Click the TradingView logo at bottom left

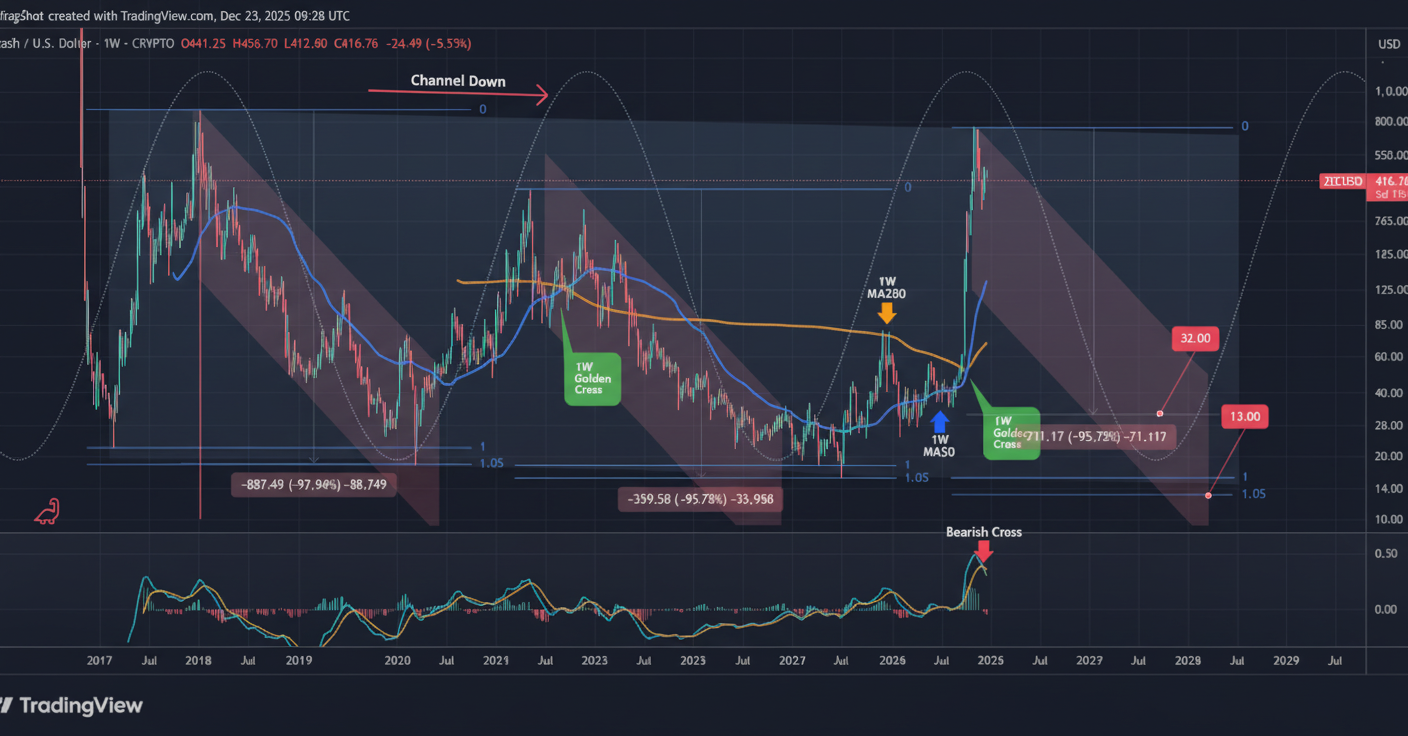click(75, 705)
